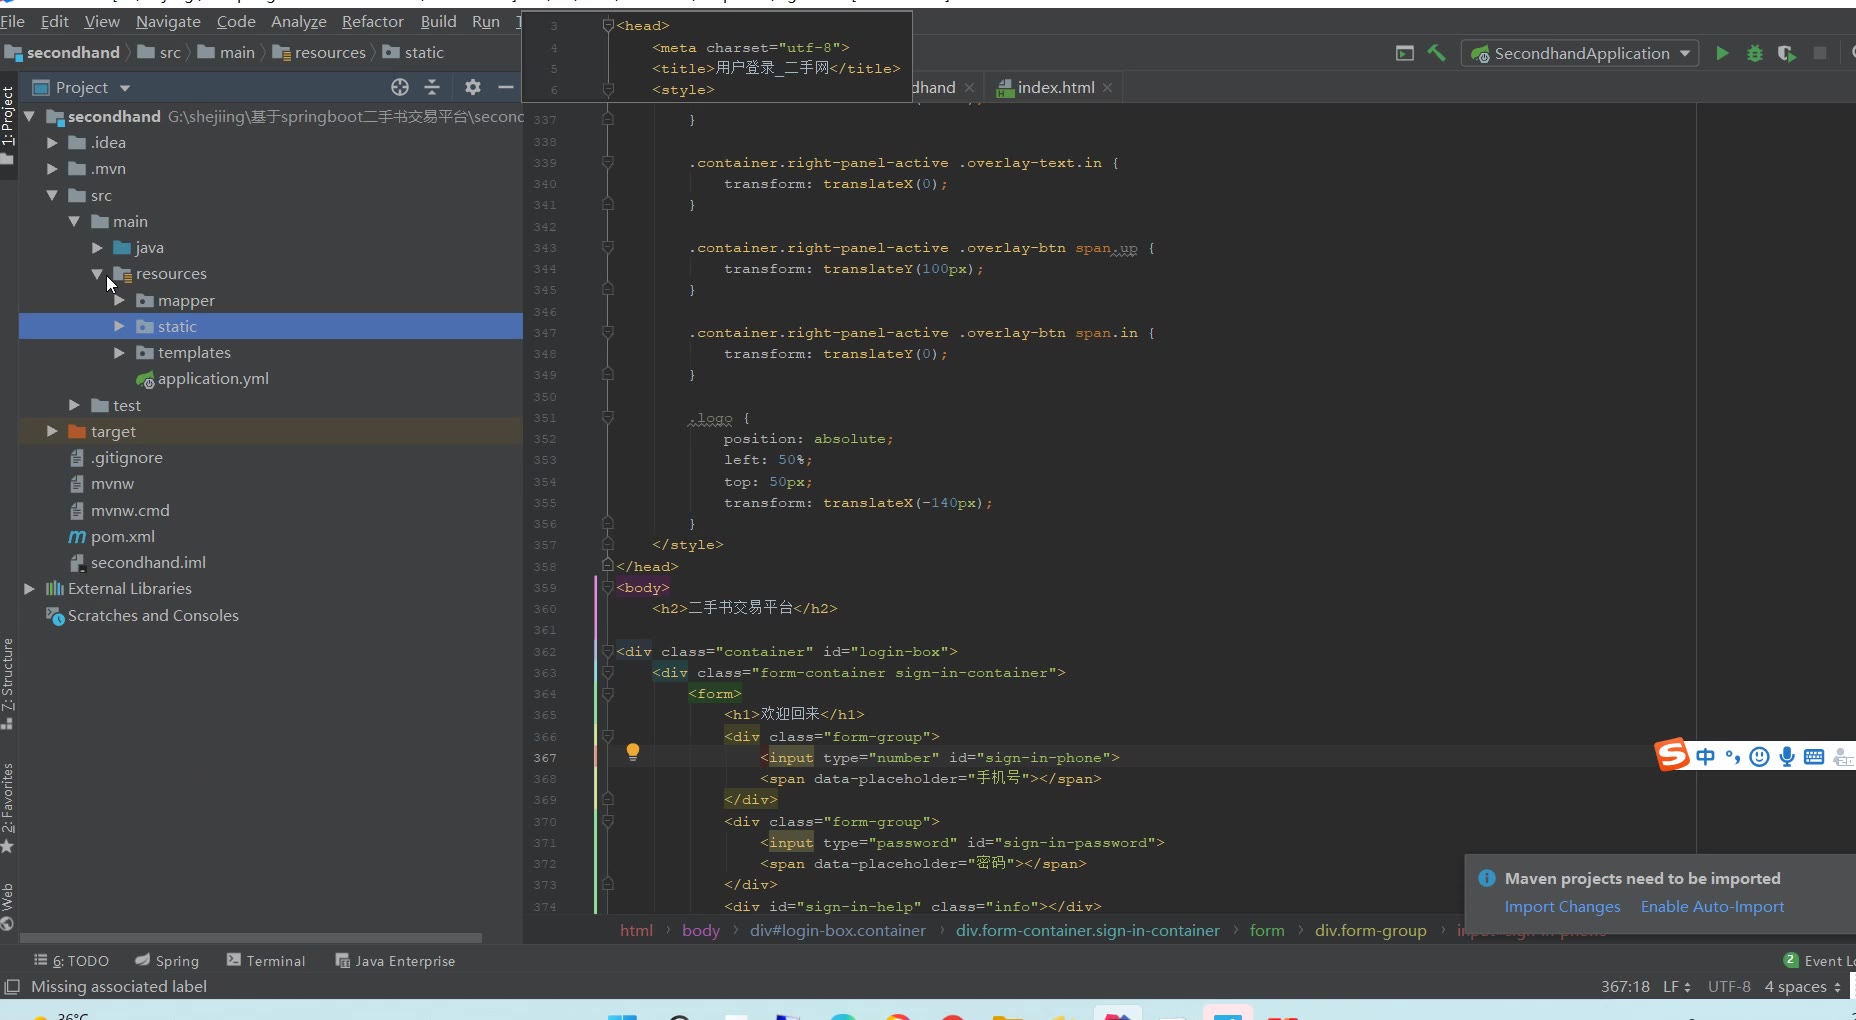Screen dimensions: 1856x1020
Task: Open the Spring tool window
Action: click(x=167, y=961)
